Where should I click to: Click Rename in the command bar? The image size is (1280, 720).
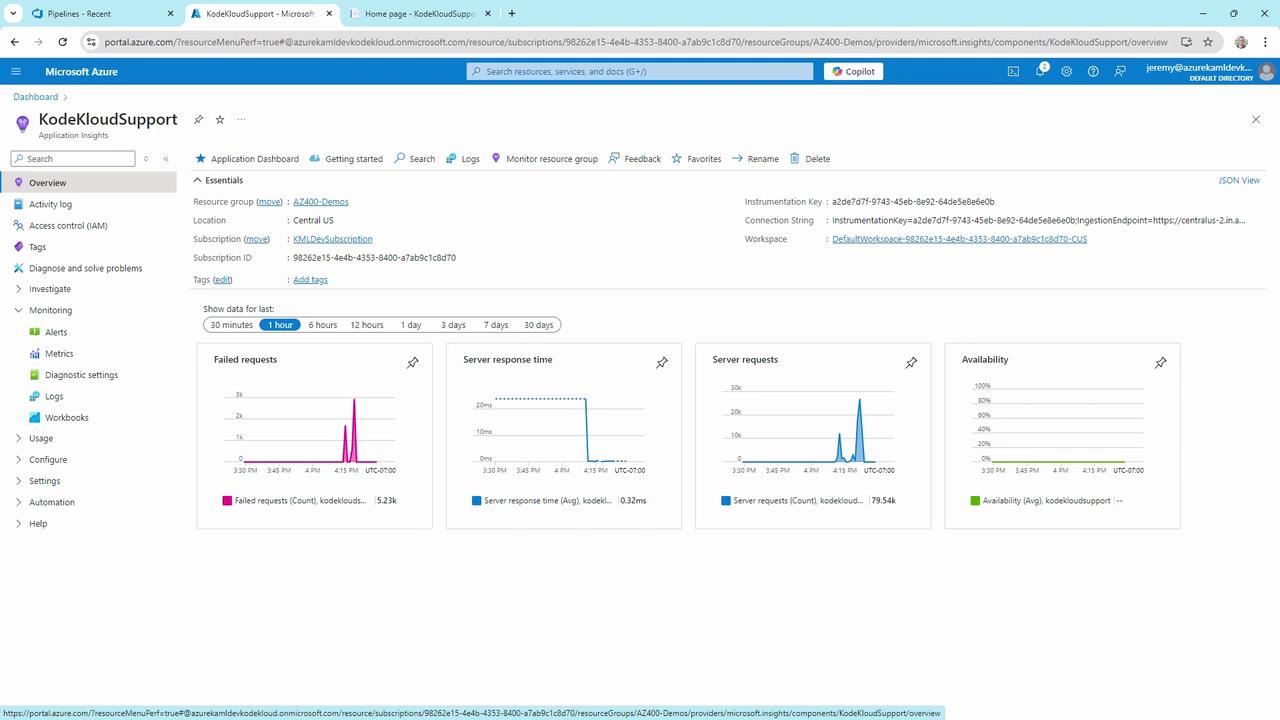pos(755,159)
